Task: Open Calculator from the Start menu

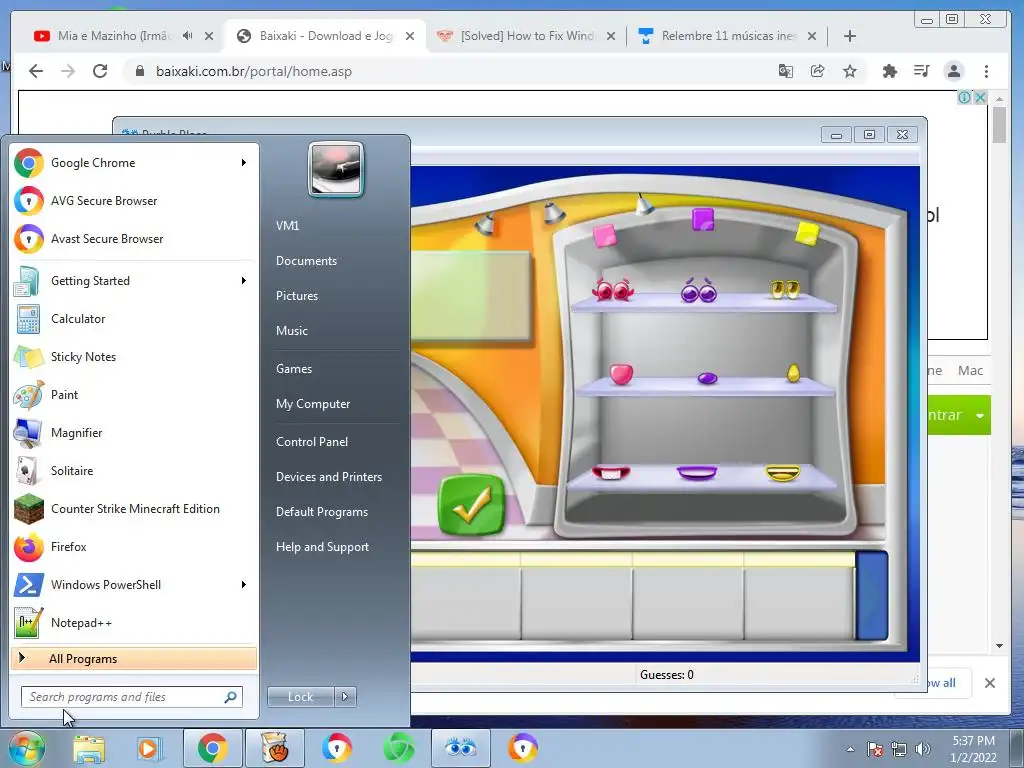Action: pos(134,319)
